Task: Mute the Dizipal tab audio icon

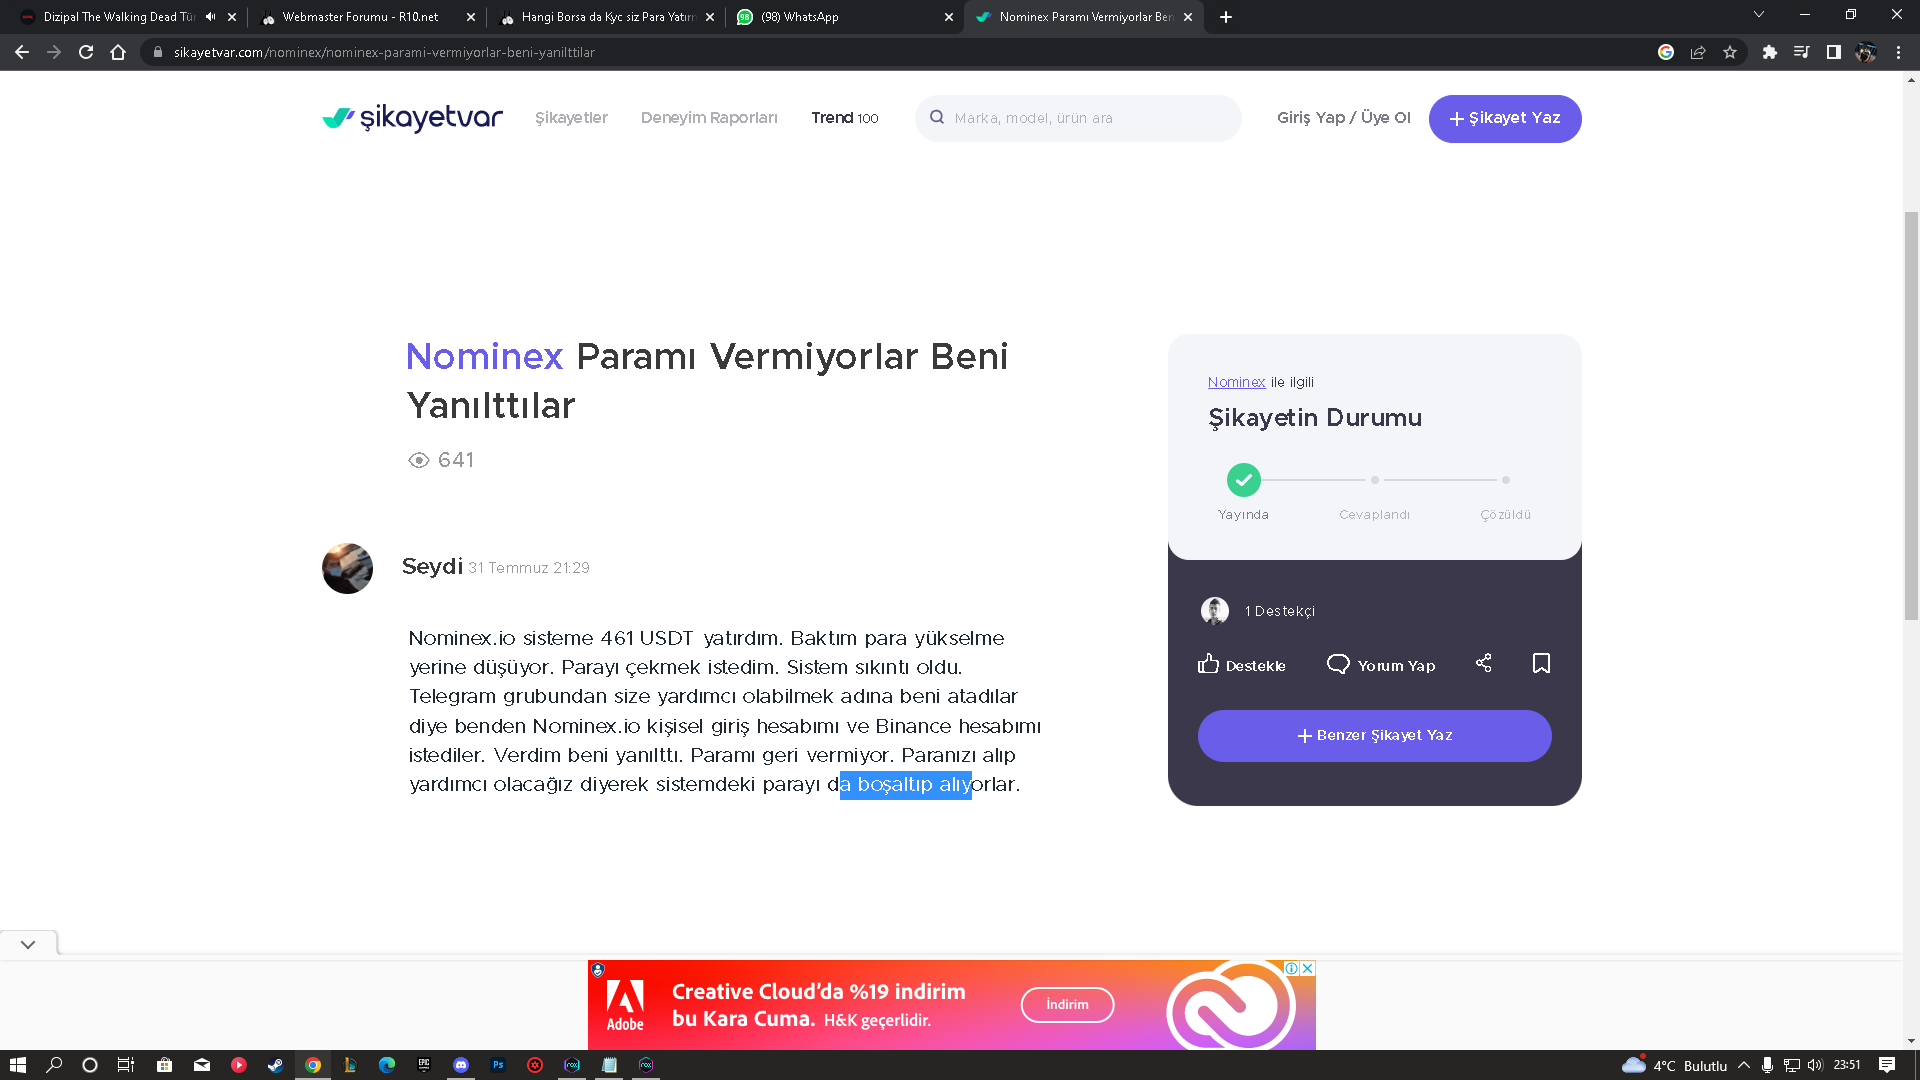Action: 210,17
